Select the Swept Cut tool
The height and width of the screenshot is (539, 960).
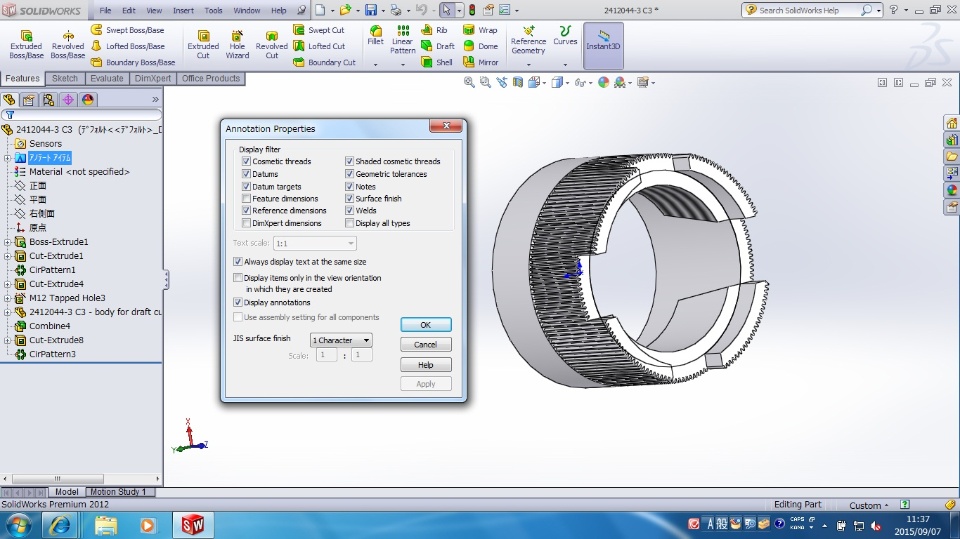click(x=319, y=29)
